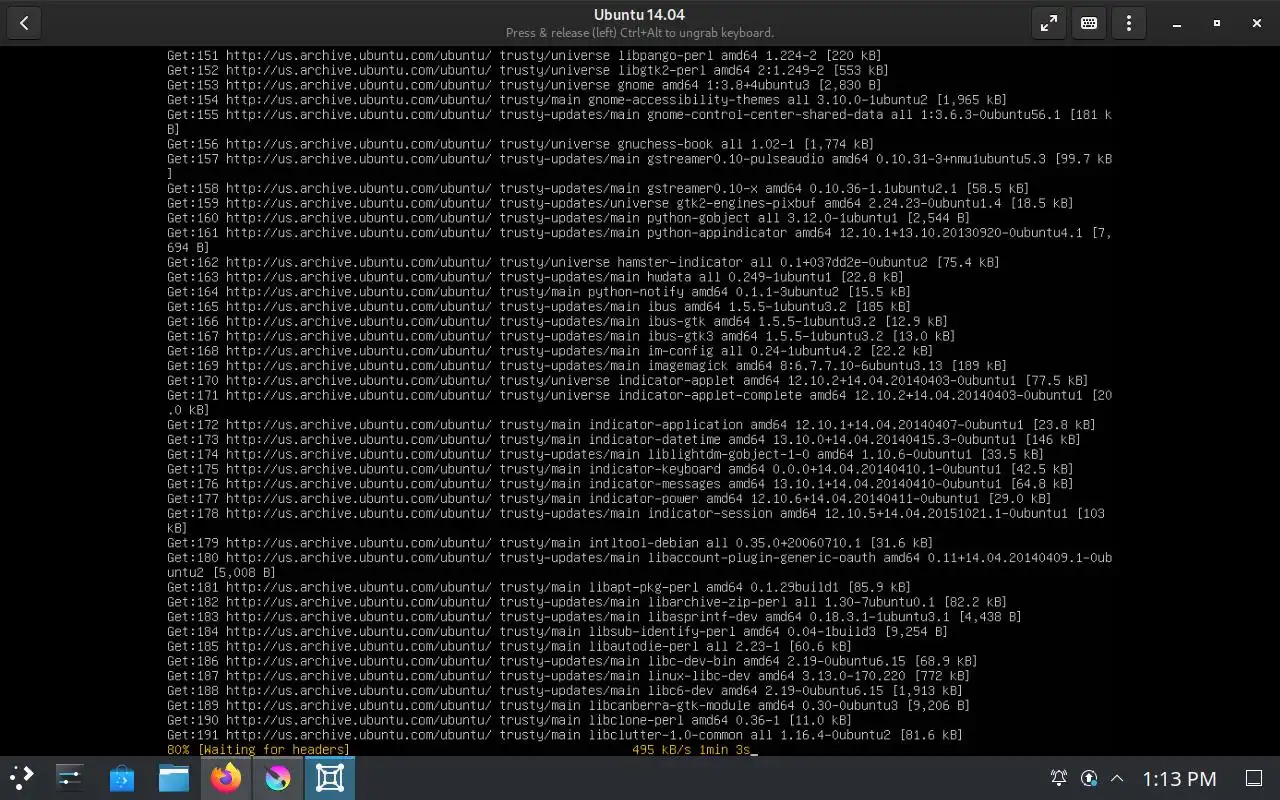The height and width of the screenshot is (800, 1280).
Task: Click the 'Get:191' libclutter-1.0-common line
Action: click(x=565, y=735)
